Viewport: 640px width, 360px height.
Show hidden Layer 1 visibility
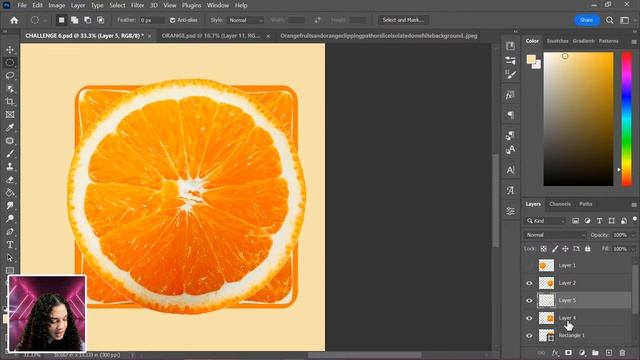pyautogui.click(x=529, y=266)
